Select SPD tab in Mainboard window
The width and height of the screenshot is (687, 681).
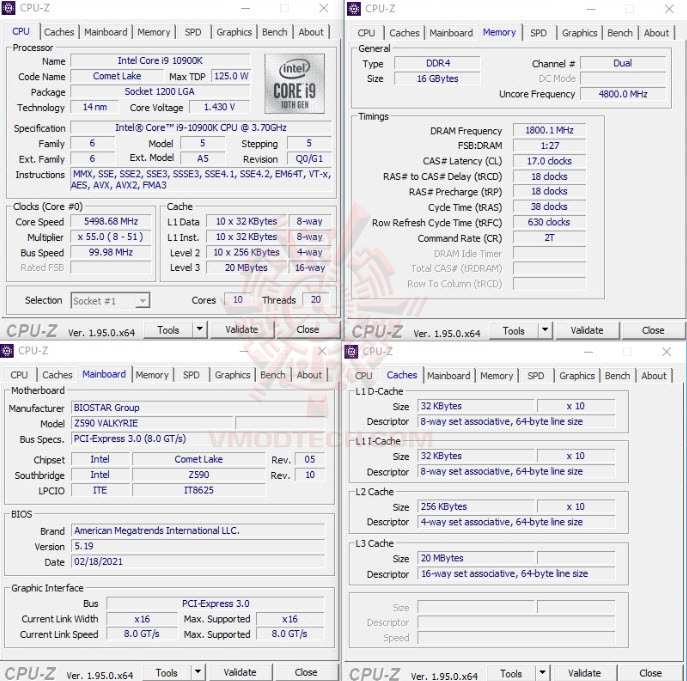[x=191, y=375]
